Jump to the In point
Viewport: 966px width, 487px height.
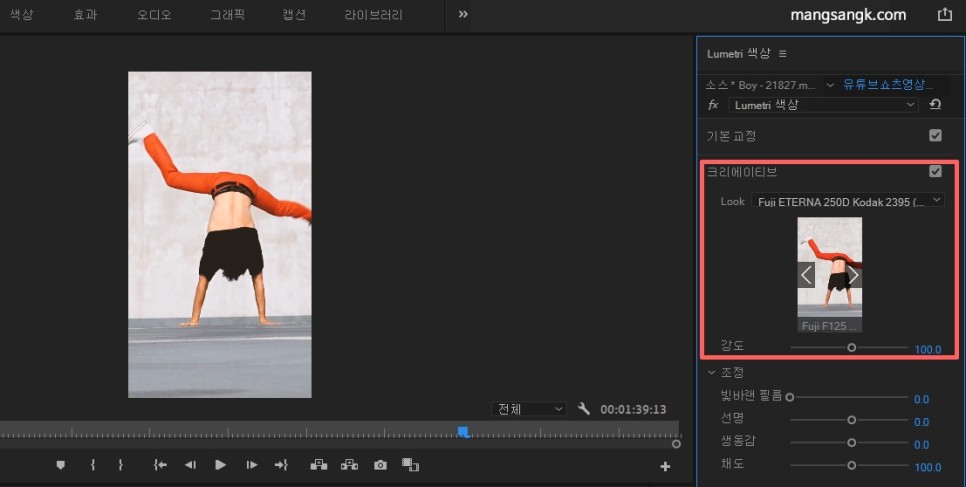(160, 465)
